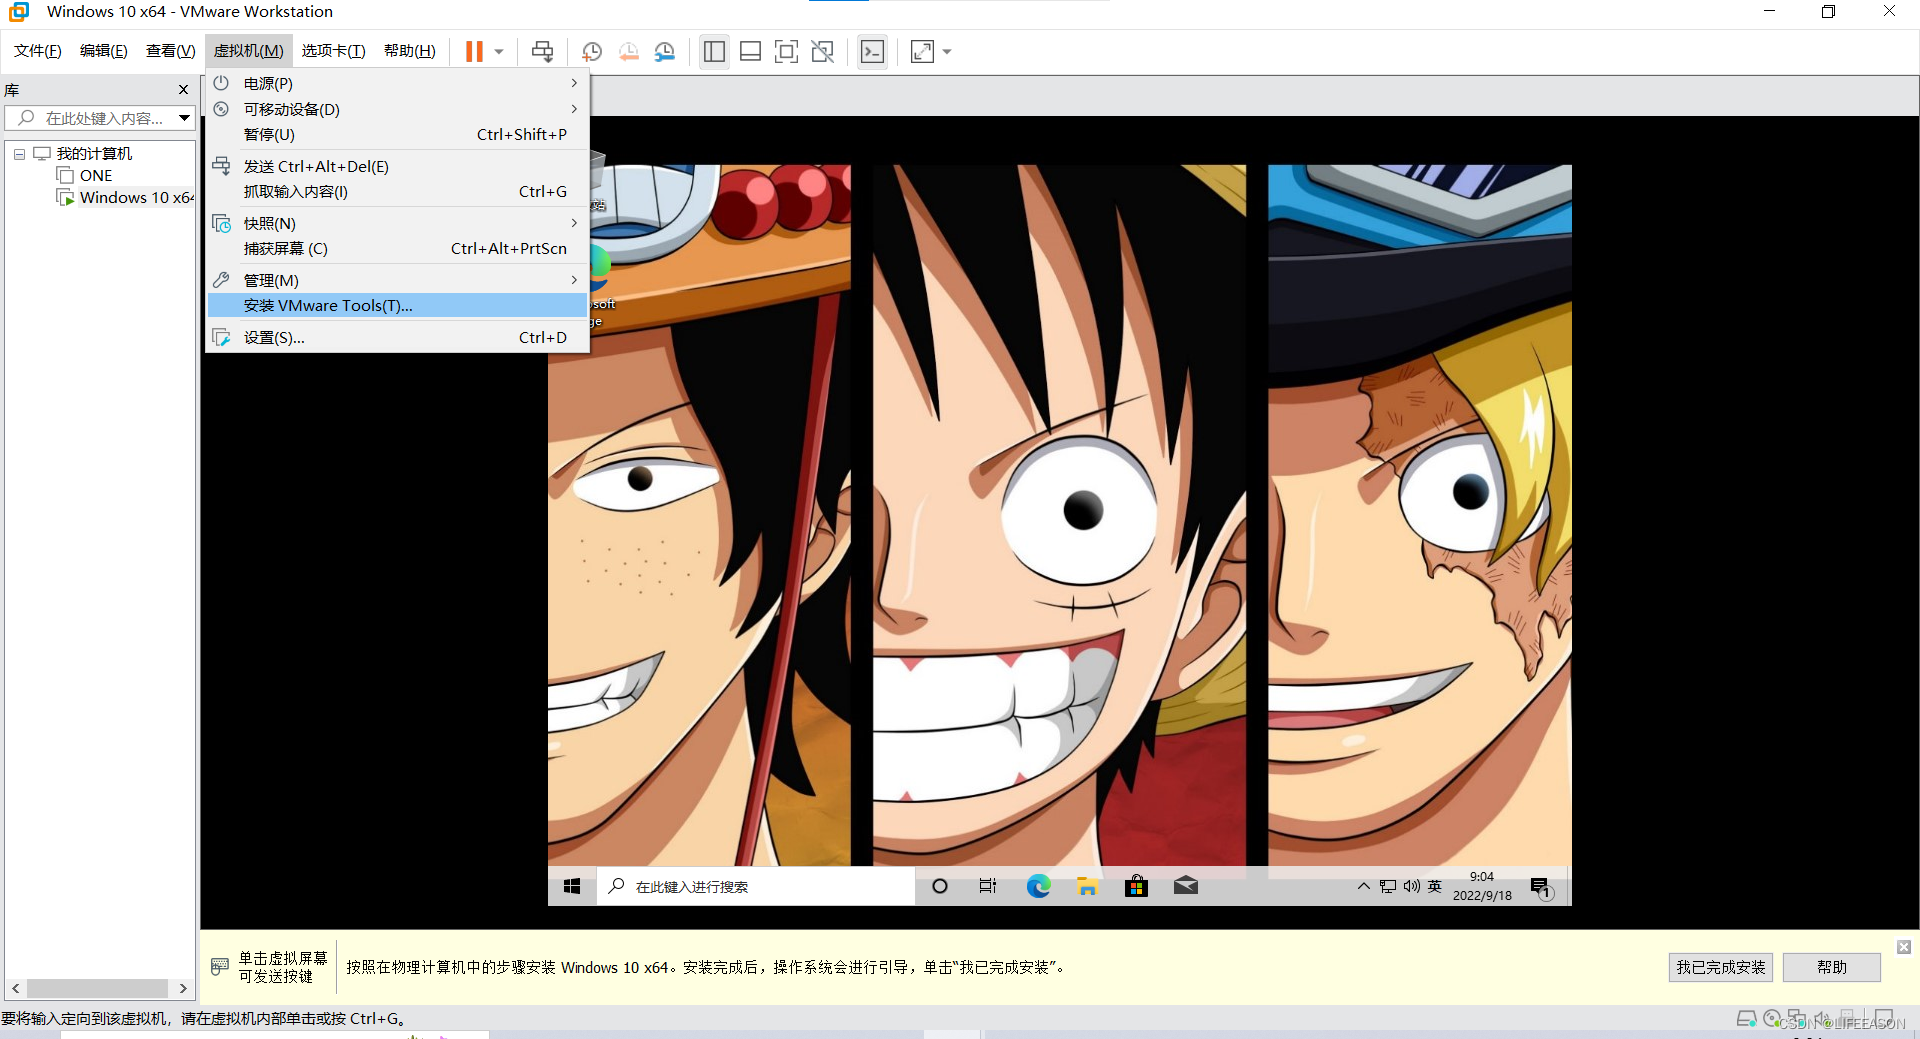Open the guest Windows Start button
This screenshot has width=1920, height=1039.
coord(572,886)
